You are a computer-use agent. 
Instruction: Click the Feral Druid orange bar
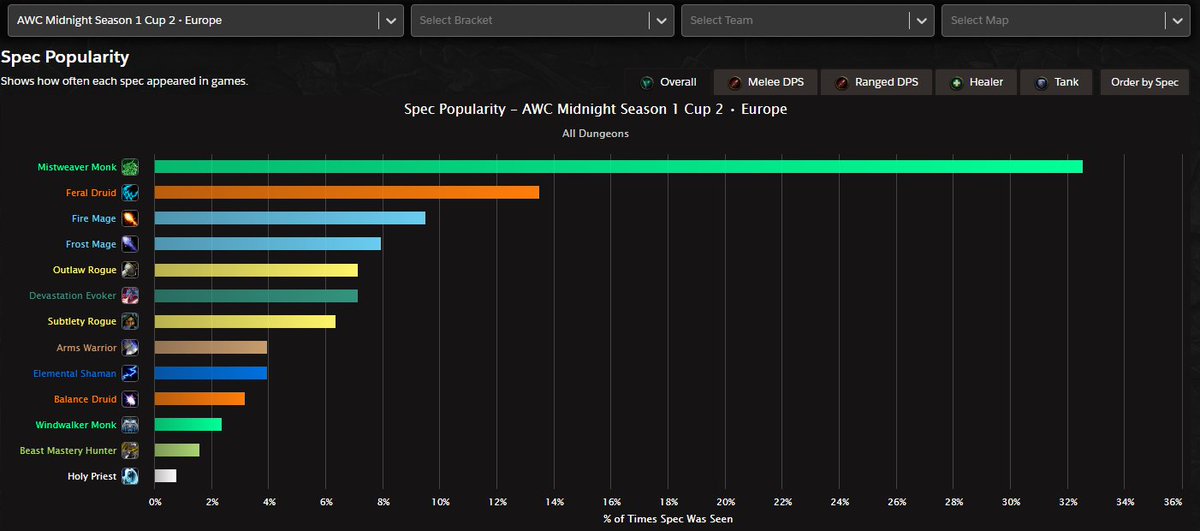pyautogui.click(x=346, y=192)
